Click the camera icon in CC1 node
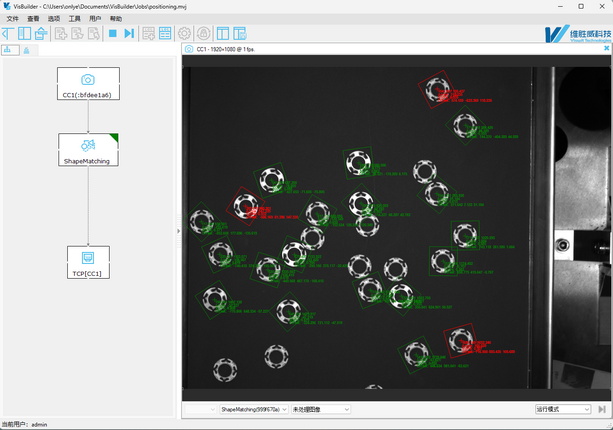 pyautogui.click(x=88, y=80)
